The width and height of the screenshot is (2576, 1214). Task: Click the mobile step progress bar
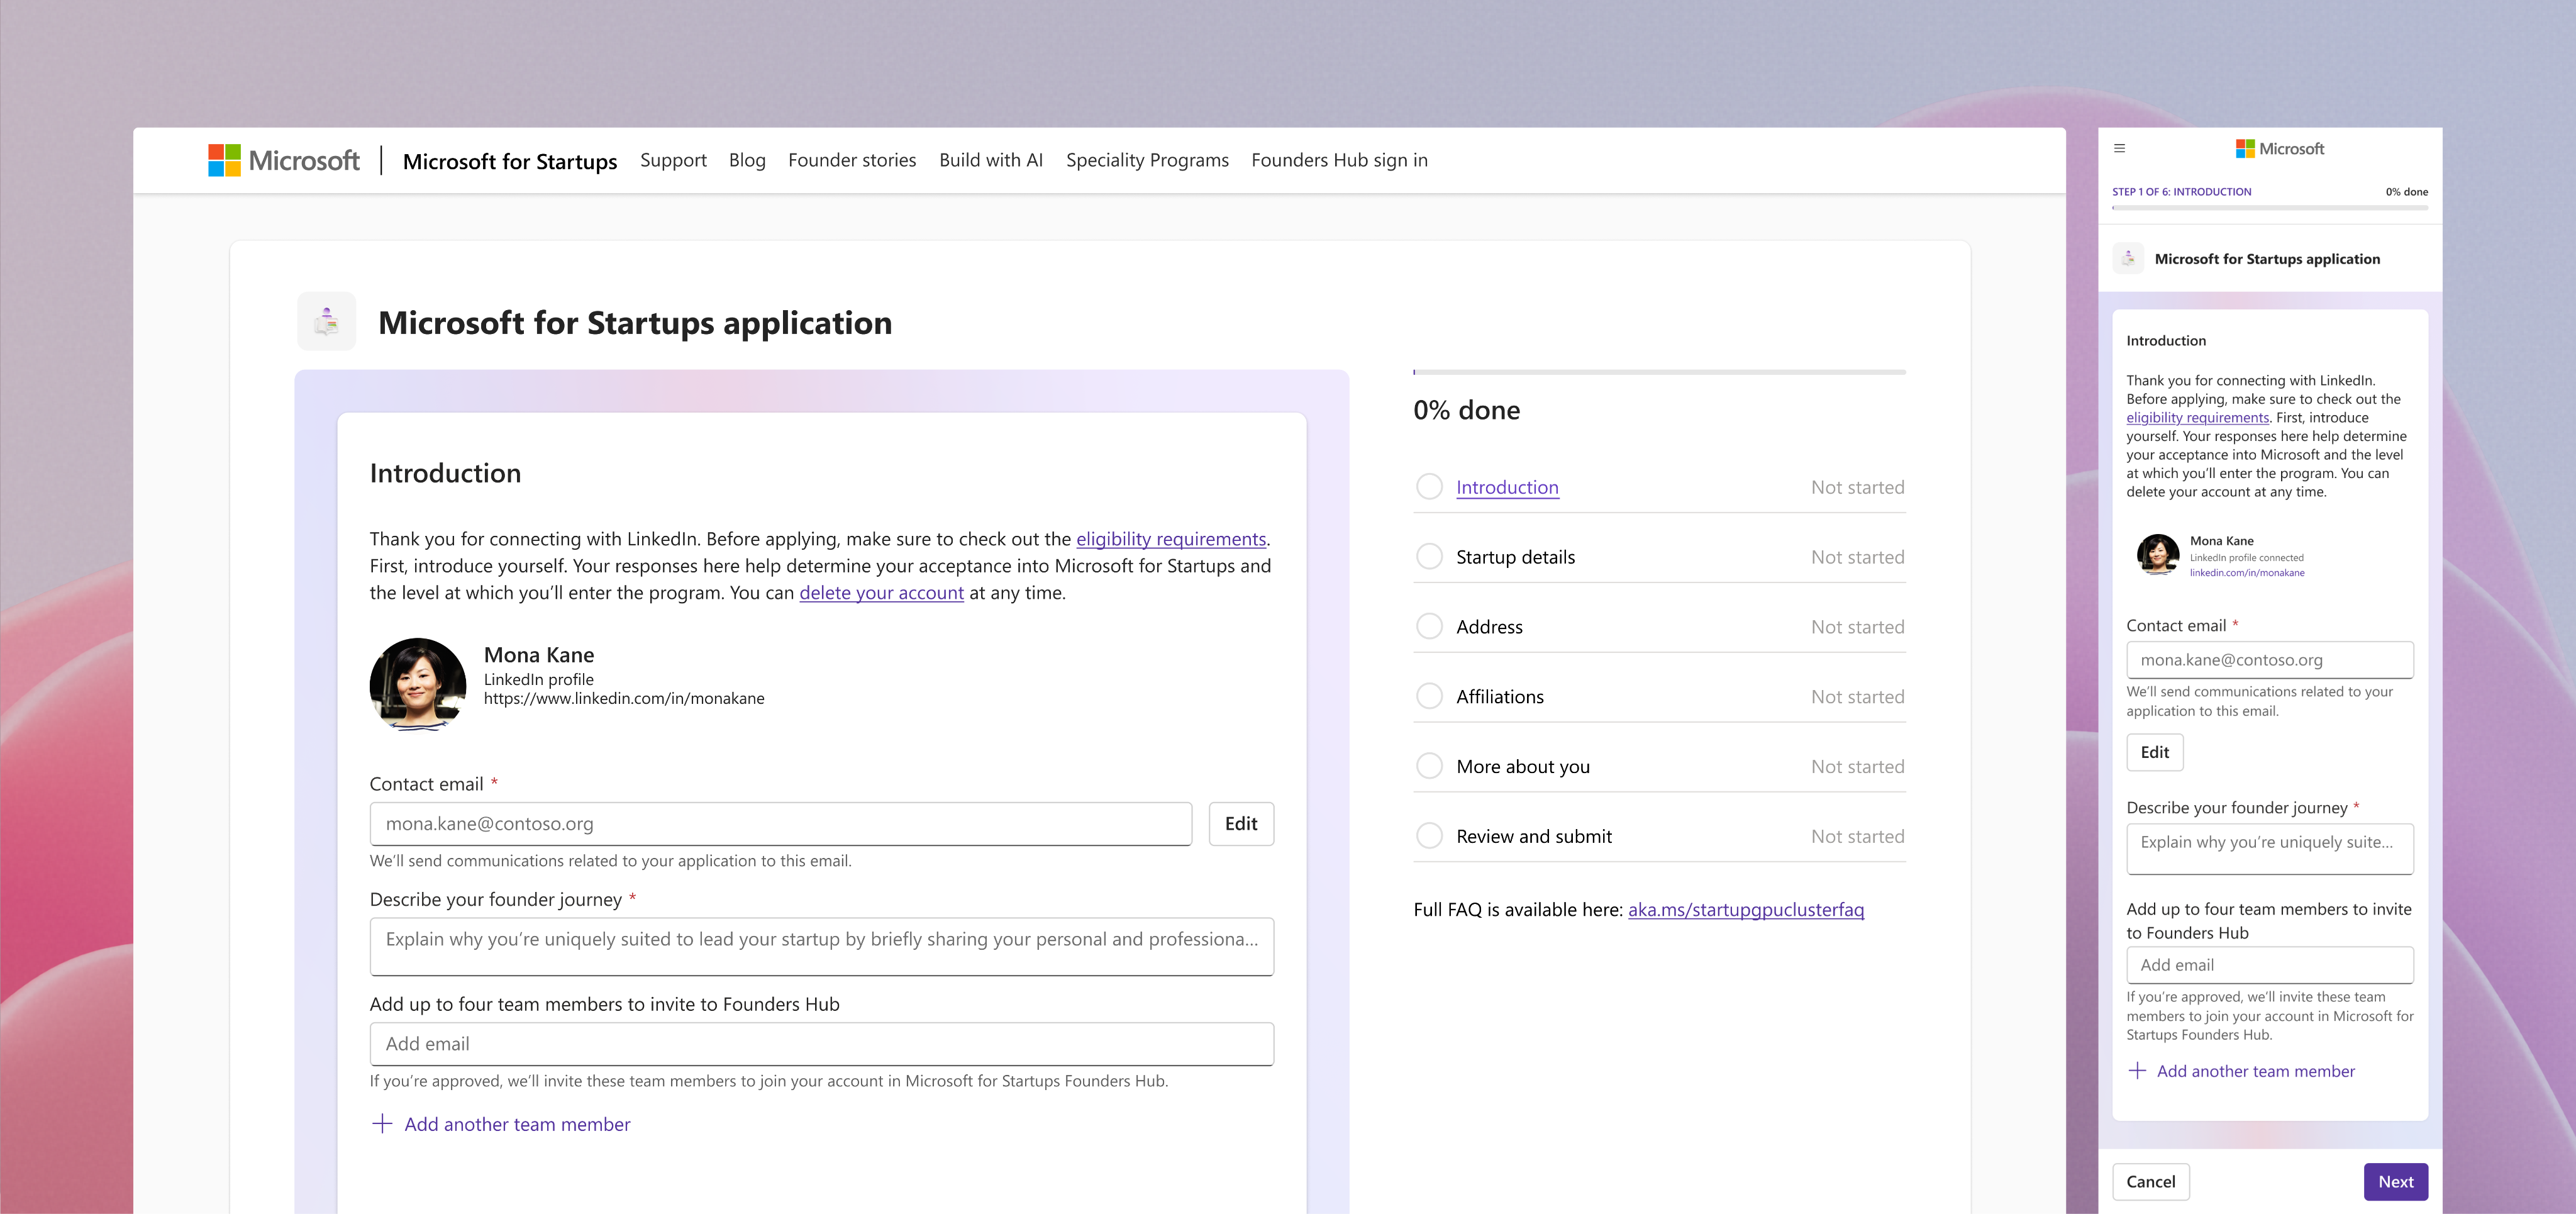[2270, 208]
